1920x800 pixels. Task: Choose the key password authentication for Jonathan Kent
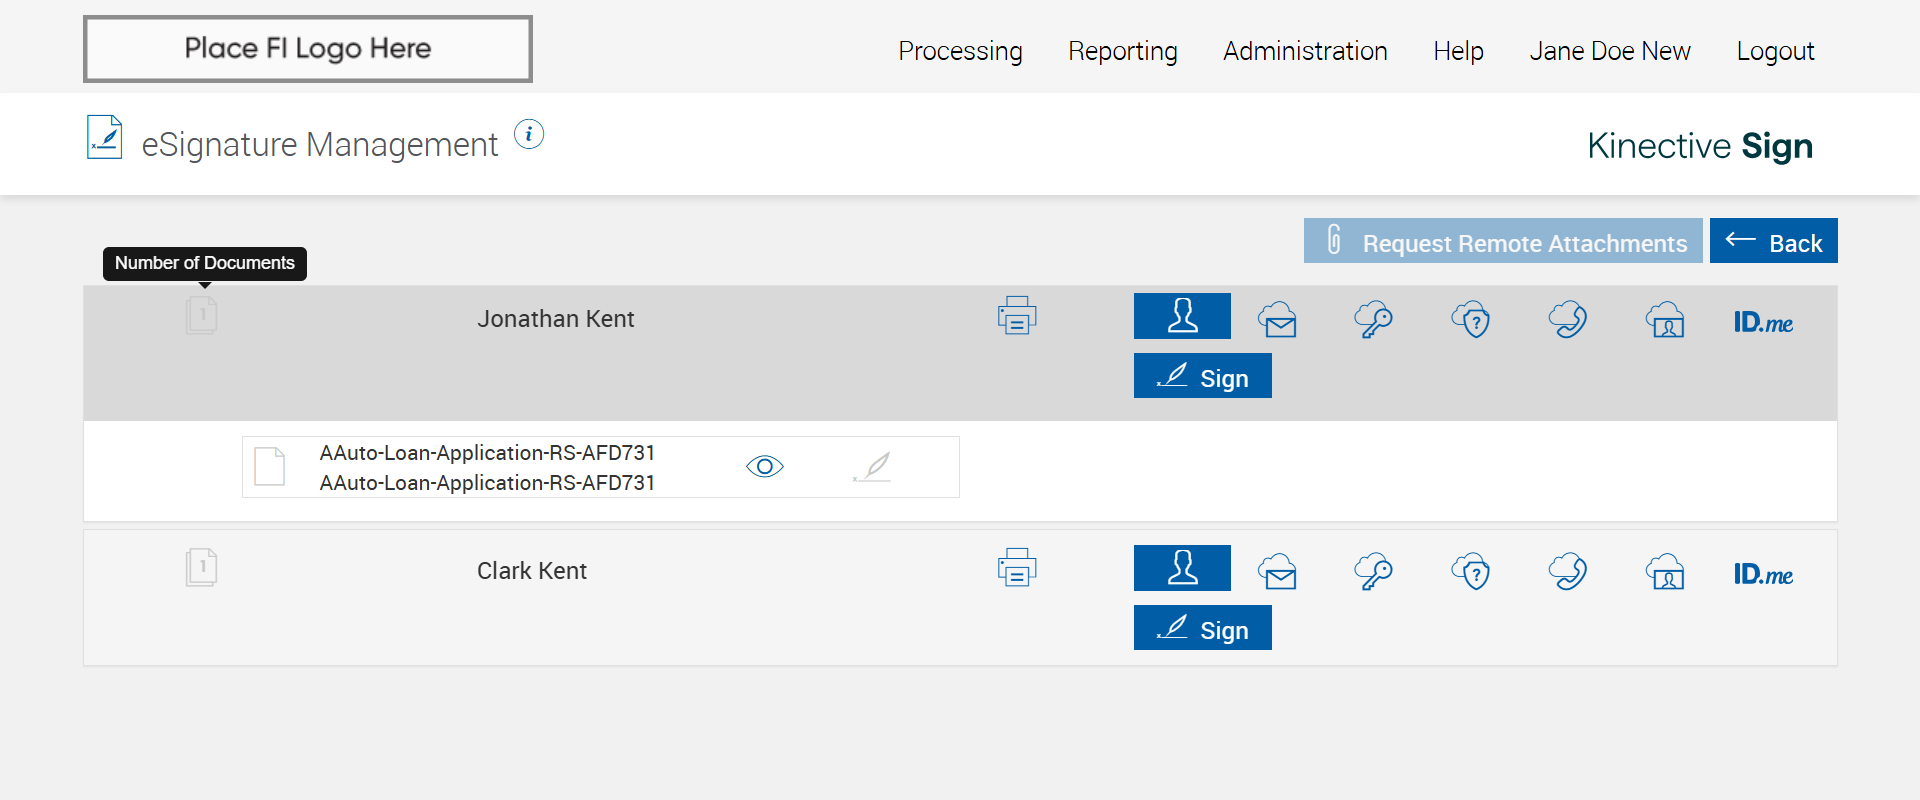(1373, 320)
